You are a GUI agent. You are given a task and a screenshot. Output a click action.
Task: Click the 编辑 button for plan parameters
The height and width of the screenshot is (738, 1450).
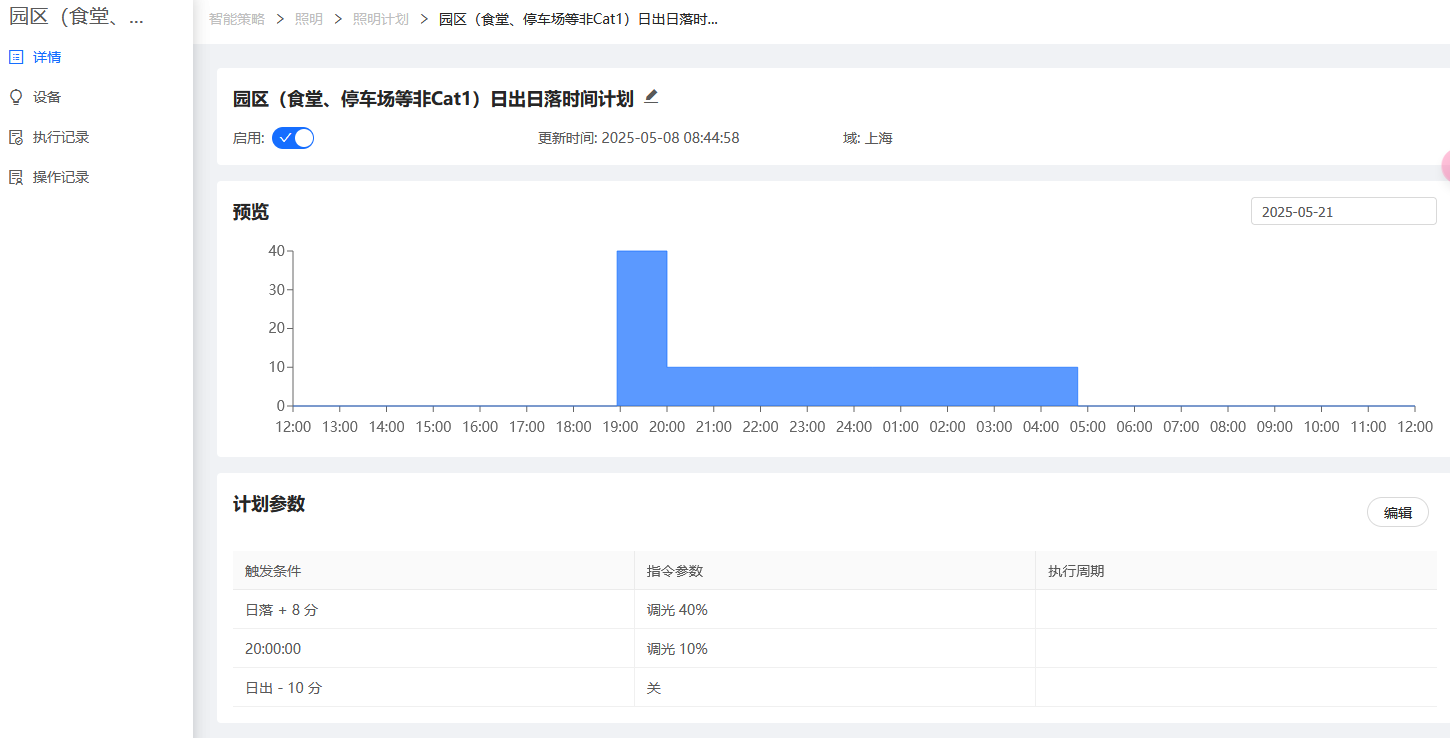coord(1397,512)
